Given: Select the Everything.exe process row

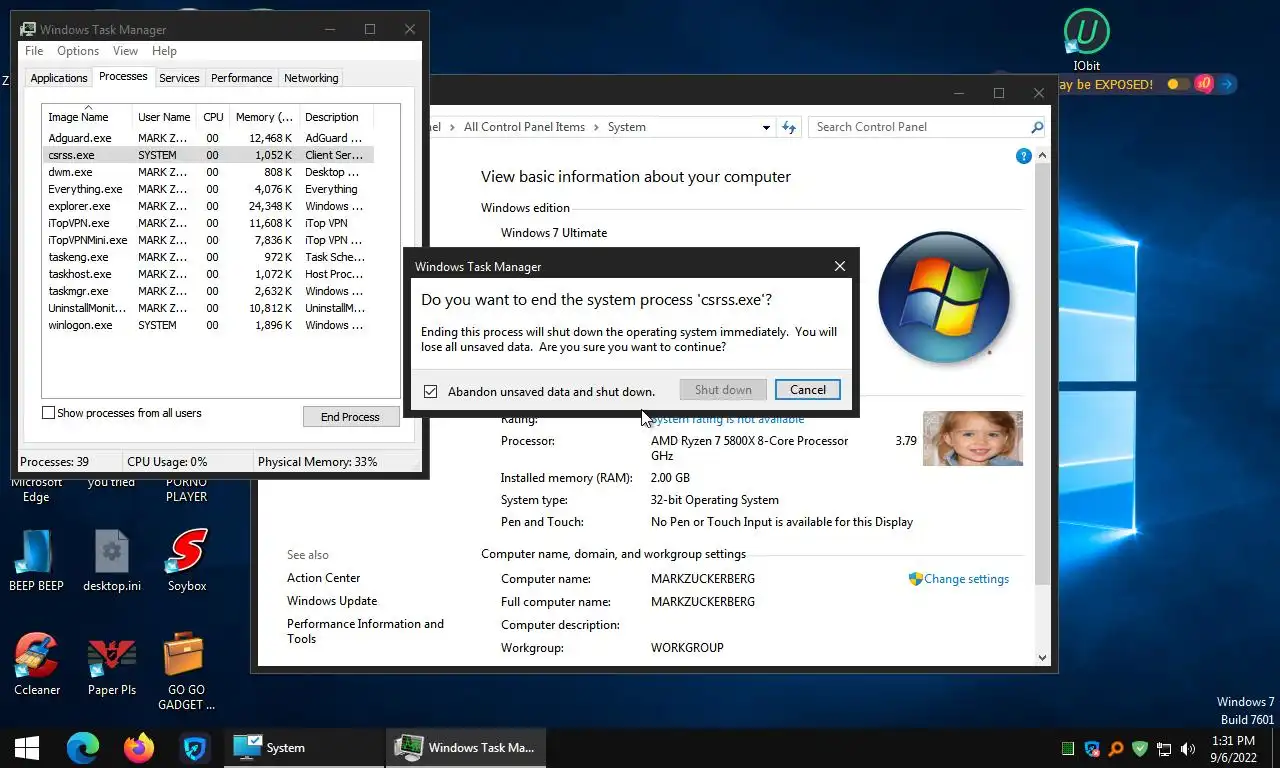Looking at the screenshot, I should [208, 189].
